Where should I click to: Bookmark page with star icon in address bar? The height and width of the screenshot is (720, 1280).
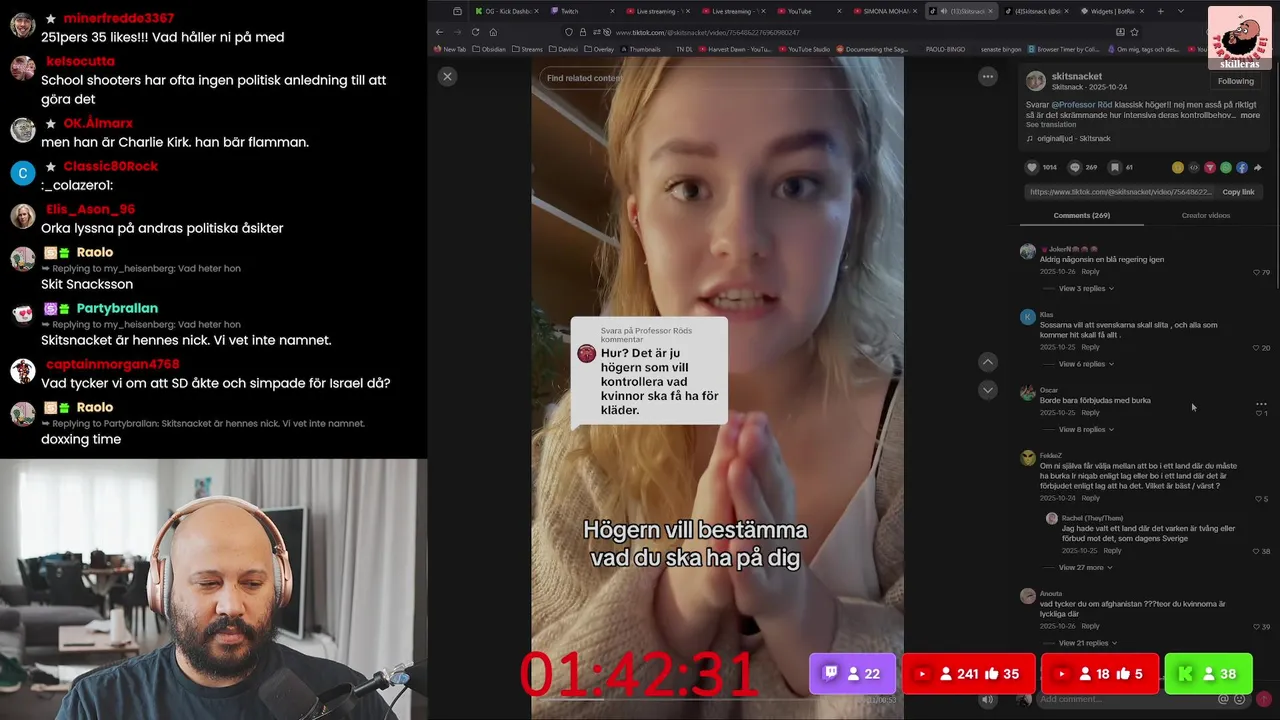1134,32
